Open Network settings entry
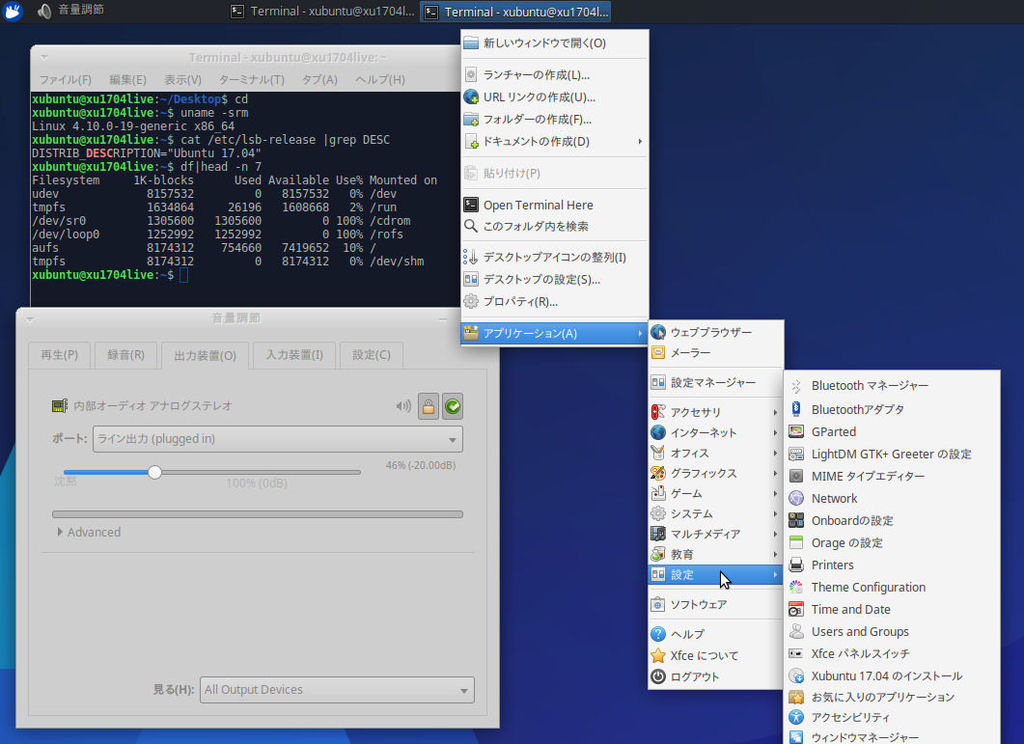The width and height of the screenshot is (1024, 744). point(891,498)
